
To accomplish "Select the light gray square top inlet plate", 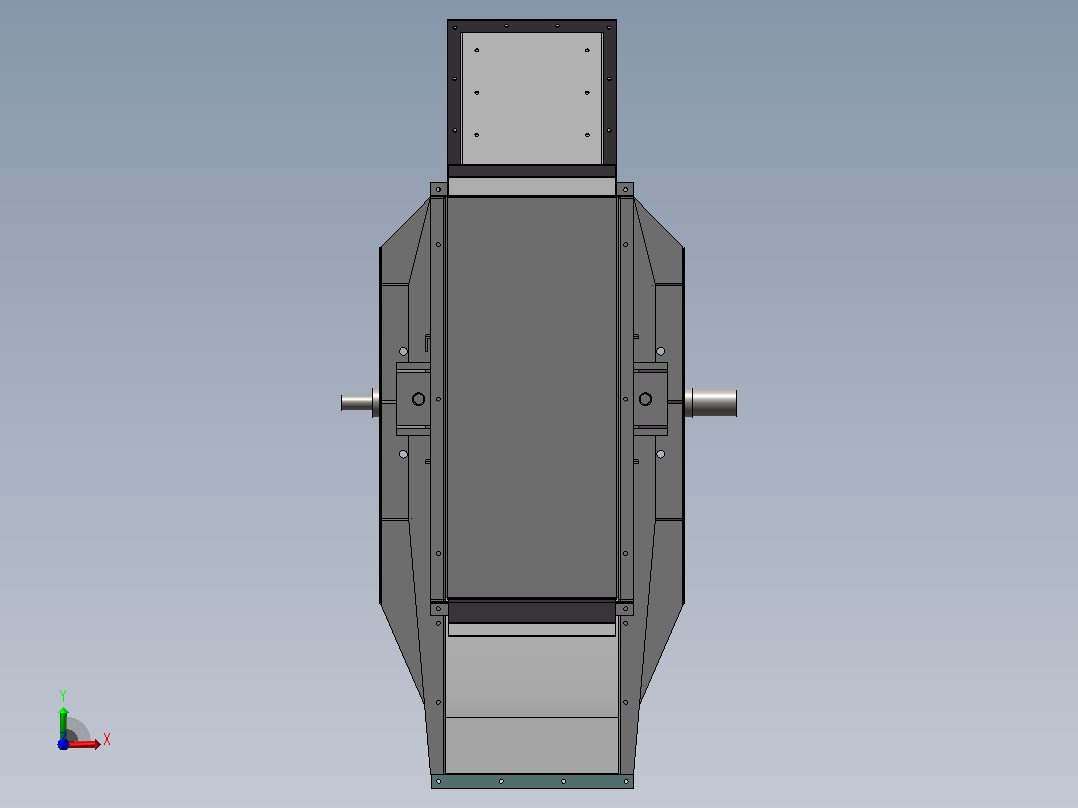I will [531, 98].
